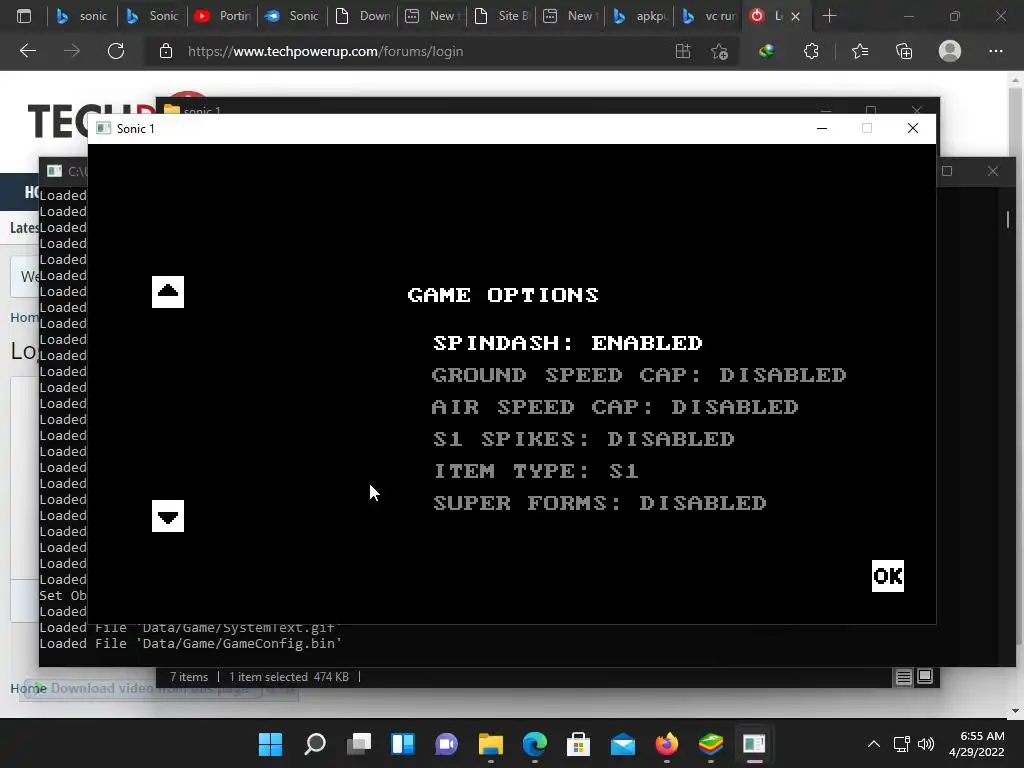
Task: Add this page to favorites
Action: (x=720, y=51)
